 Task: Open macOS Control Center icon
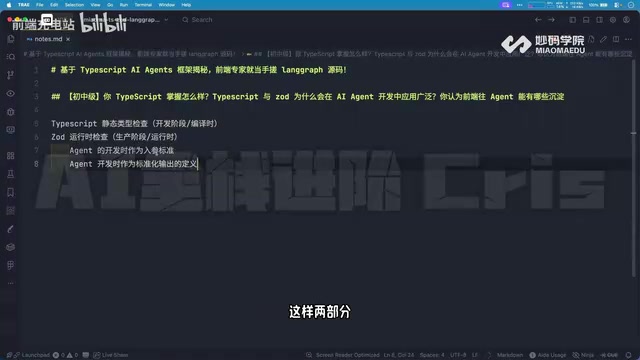click(x=618, y=5)
